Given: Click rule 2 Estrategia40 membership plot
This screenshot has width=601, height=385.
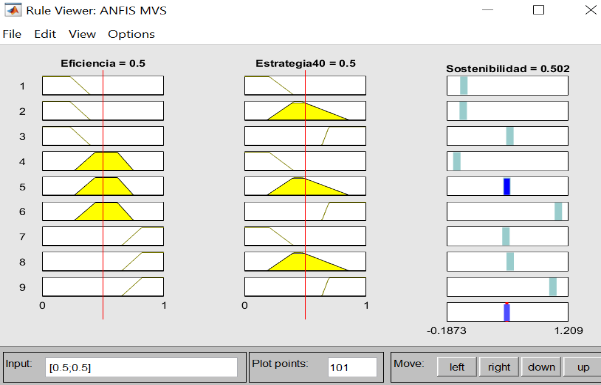Looking at the screenshot, I should [x=305, y=111].
